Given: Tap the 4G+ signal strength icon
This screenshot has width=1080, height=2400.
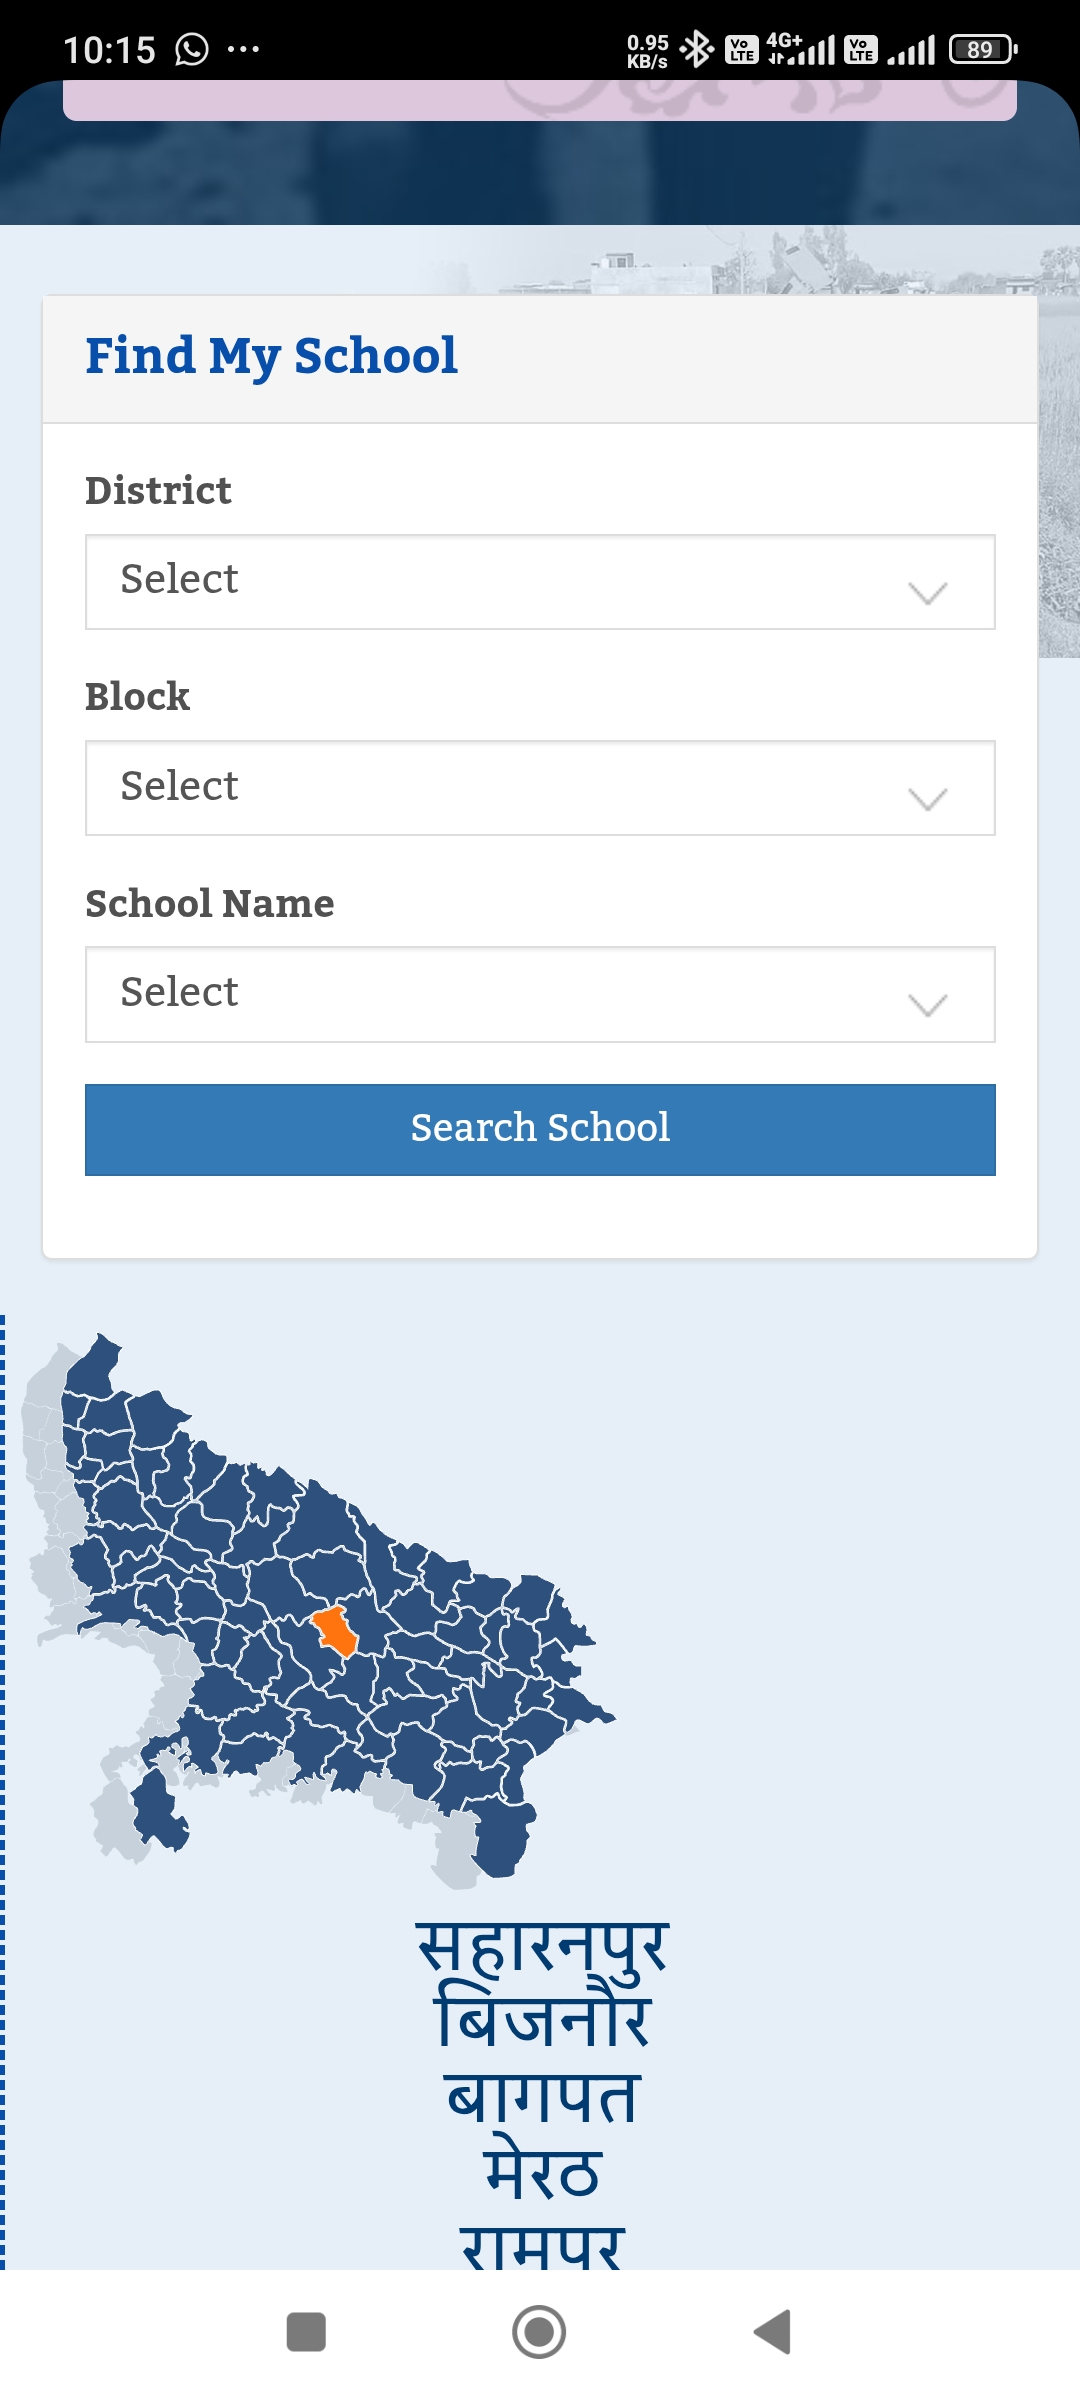Looking at the screenshot, I should tap(801, 49).
